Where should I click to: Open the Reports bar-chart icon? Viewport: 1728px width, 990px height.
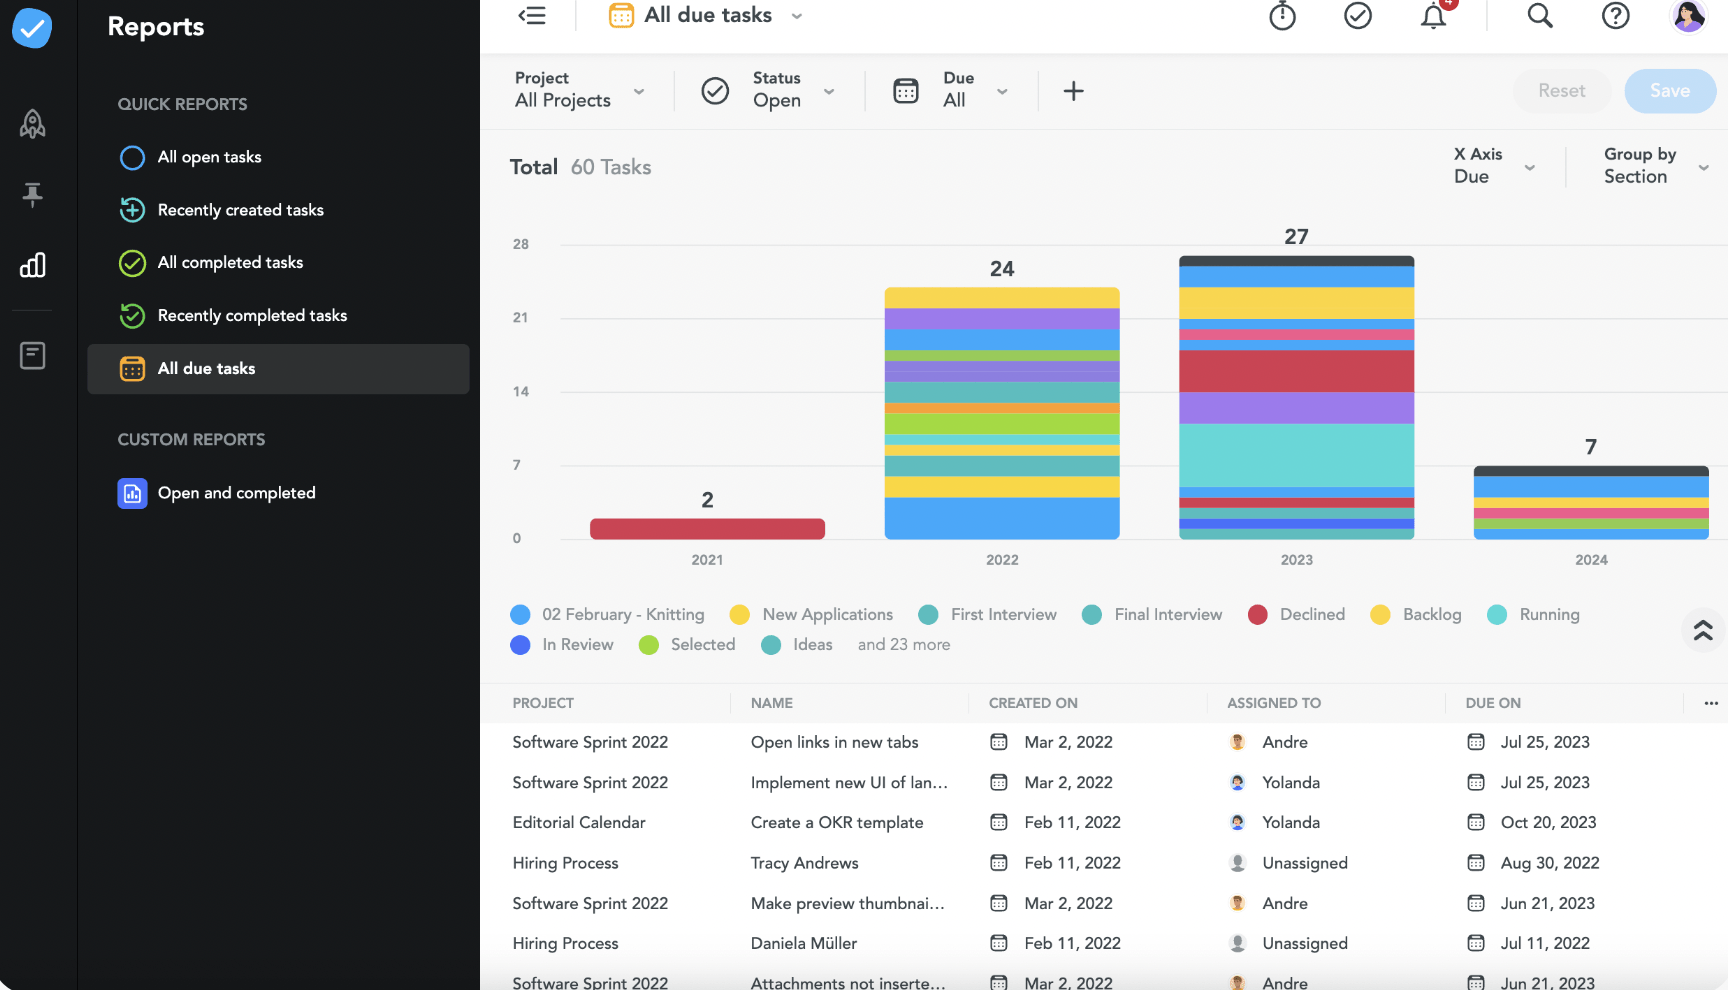31,265
